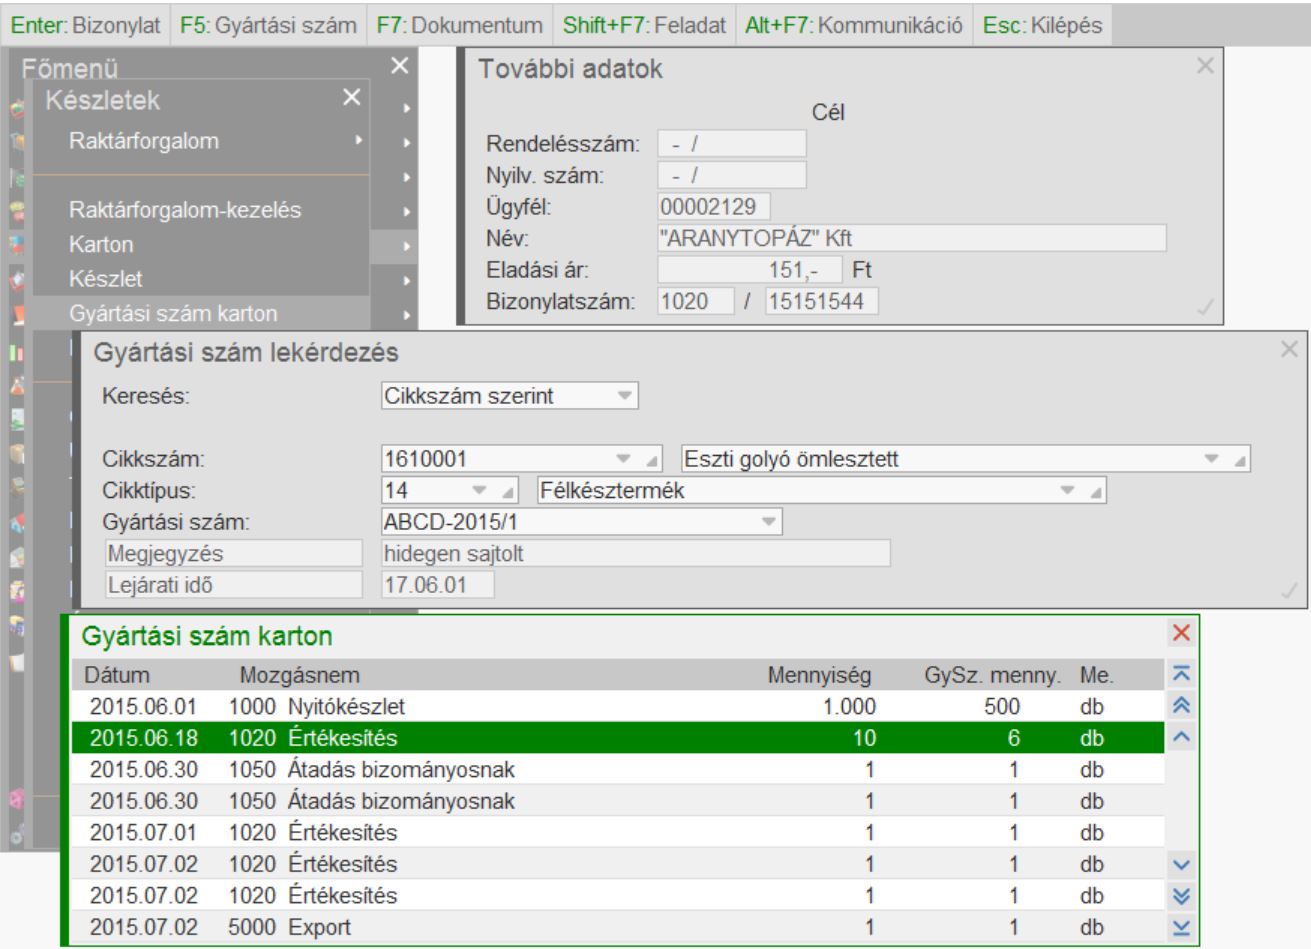Image resolution: width=1311 pixels, height=949 pixels.
Task: Page down in Gyártási szám karton list
Action: [x=1181, y=895]
